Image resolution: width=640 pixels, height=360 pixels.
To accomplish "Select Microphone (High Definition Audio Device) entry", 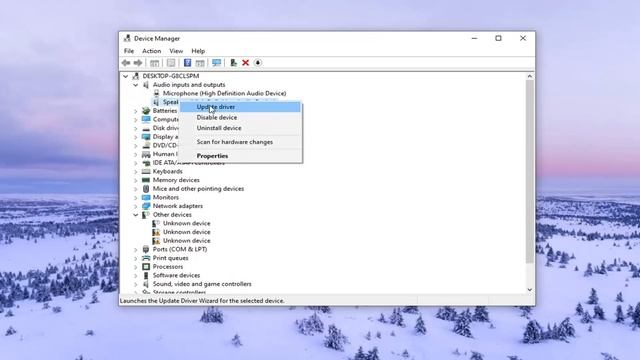I will [x=224, y=93].
